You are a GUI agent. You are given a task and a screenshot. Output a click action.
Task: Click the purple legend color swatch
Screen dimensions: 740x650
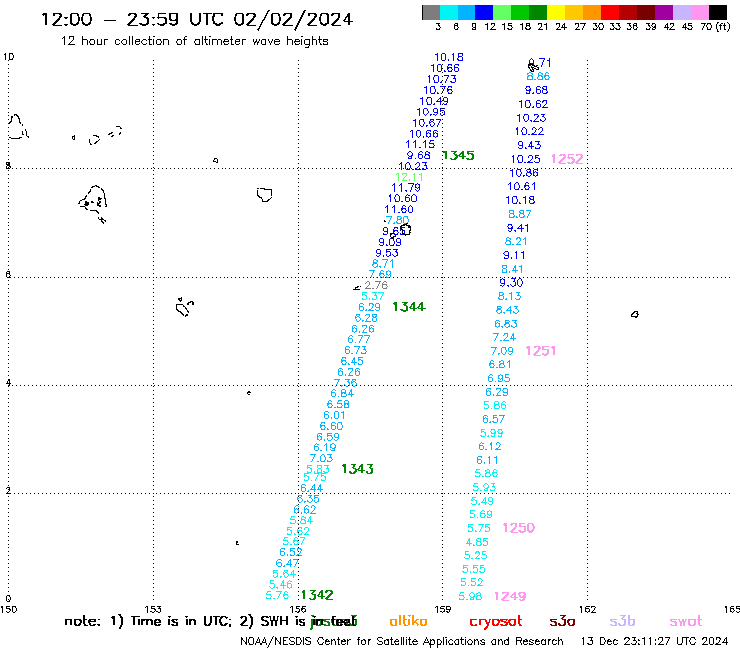[664, 12]
